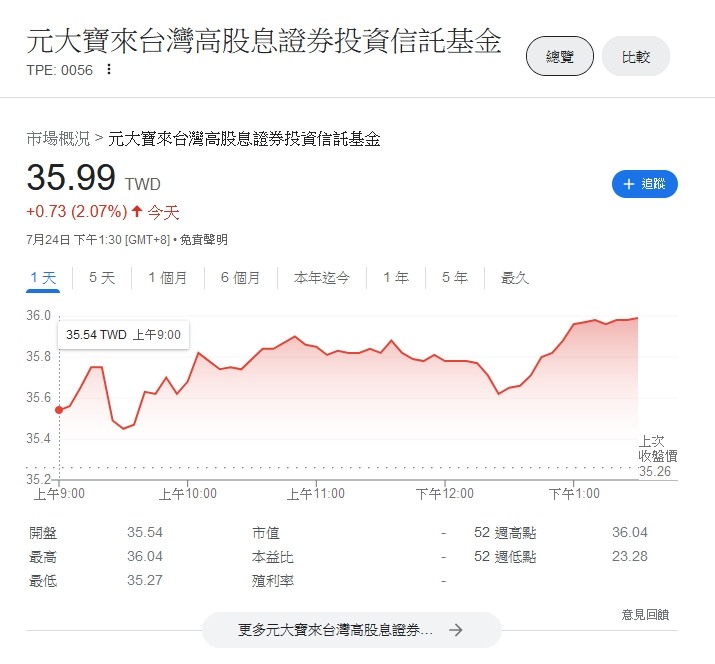Switch chart range to 本年迄今
Screen dimensions: 715x664
click(x=321, y=277)
